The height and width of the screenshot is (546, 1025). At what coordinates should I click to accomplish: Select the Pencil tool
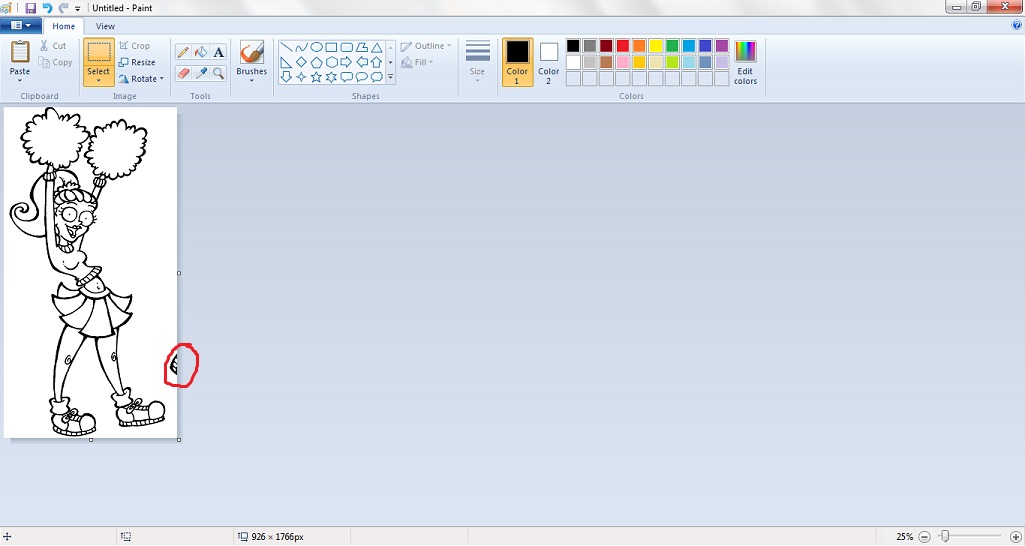pos(183,52)
